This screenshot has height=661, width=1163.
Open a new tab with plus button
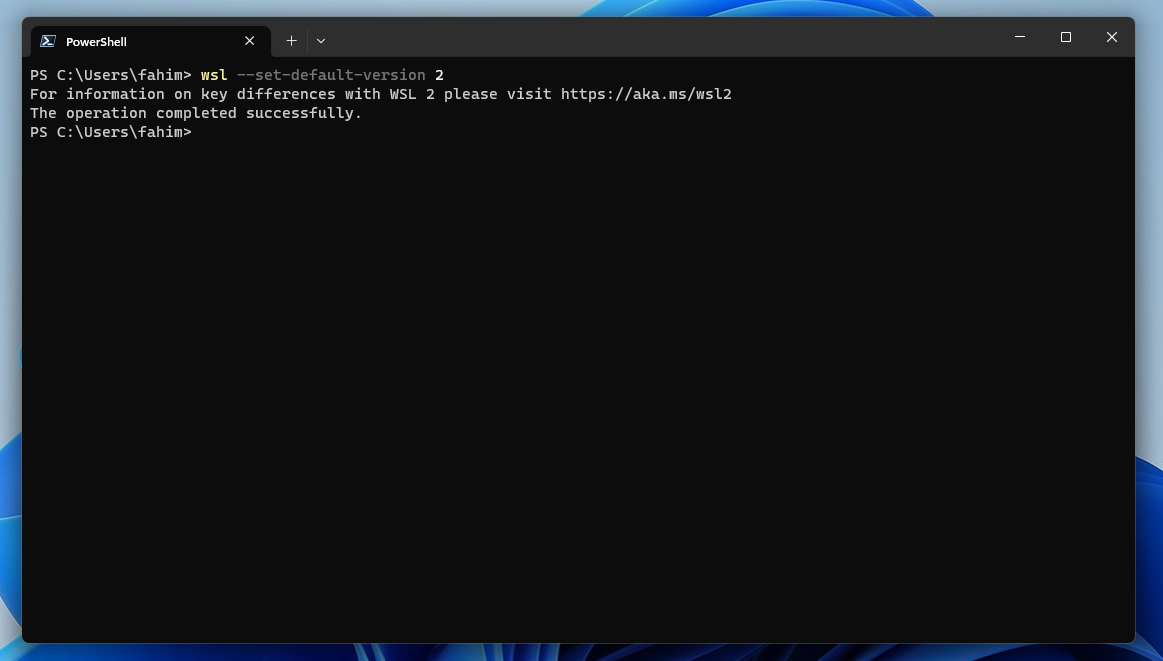point(291,41)
